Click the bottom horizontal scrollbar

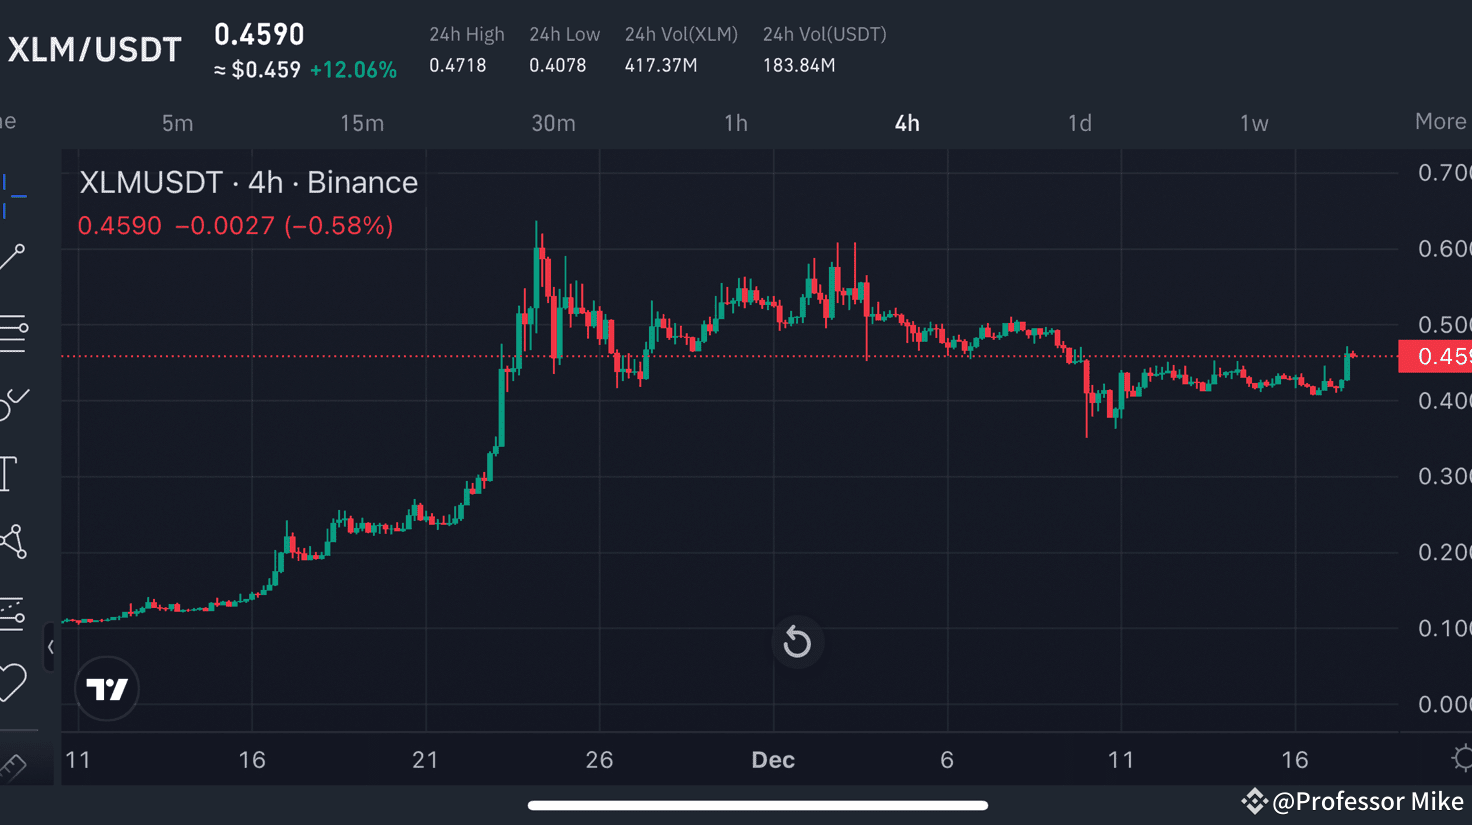coord(757,804)
